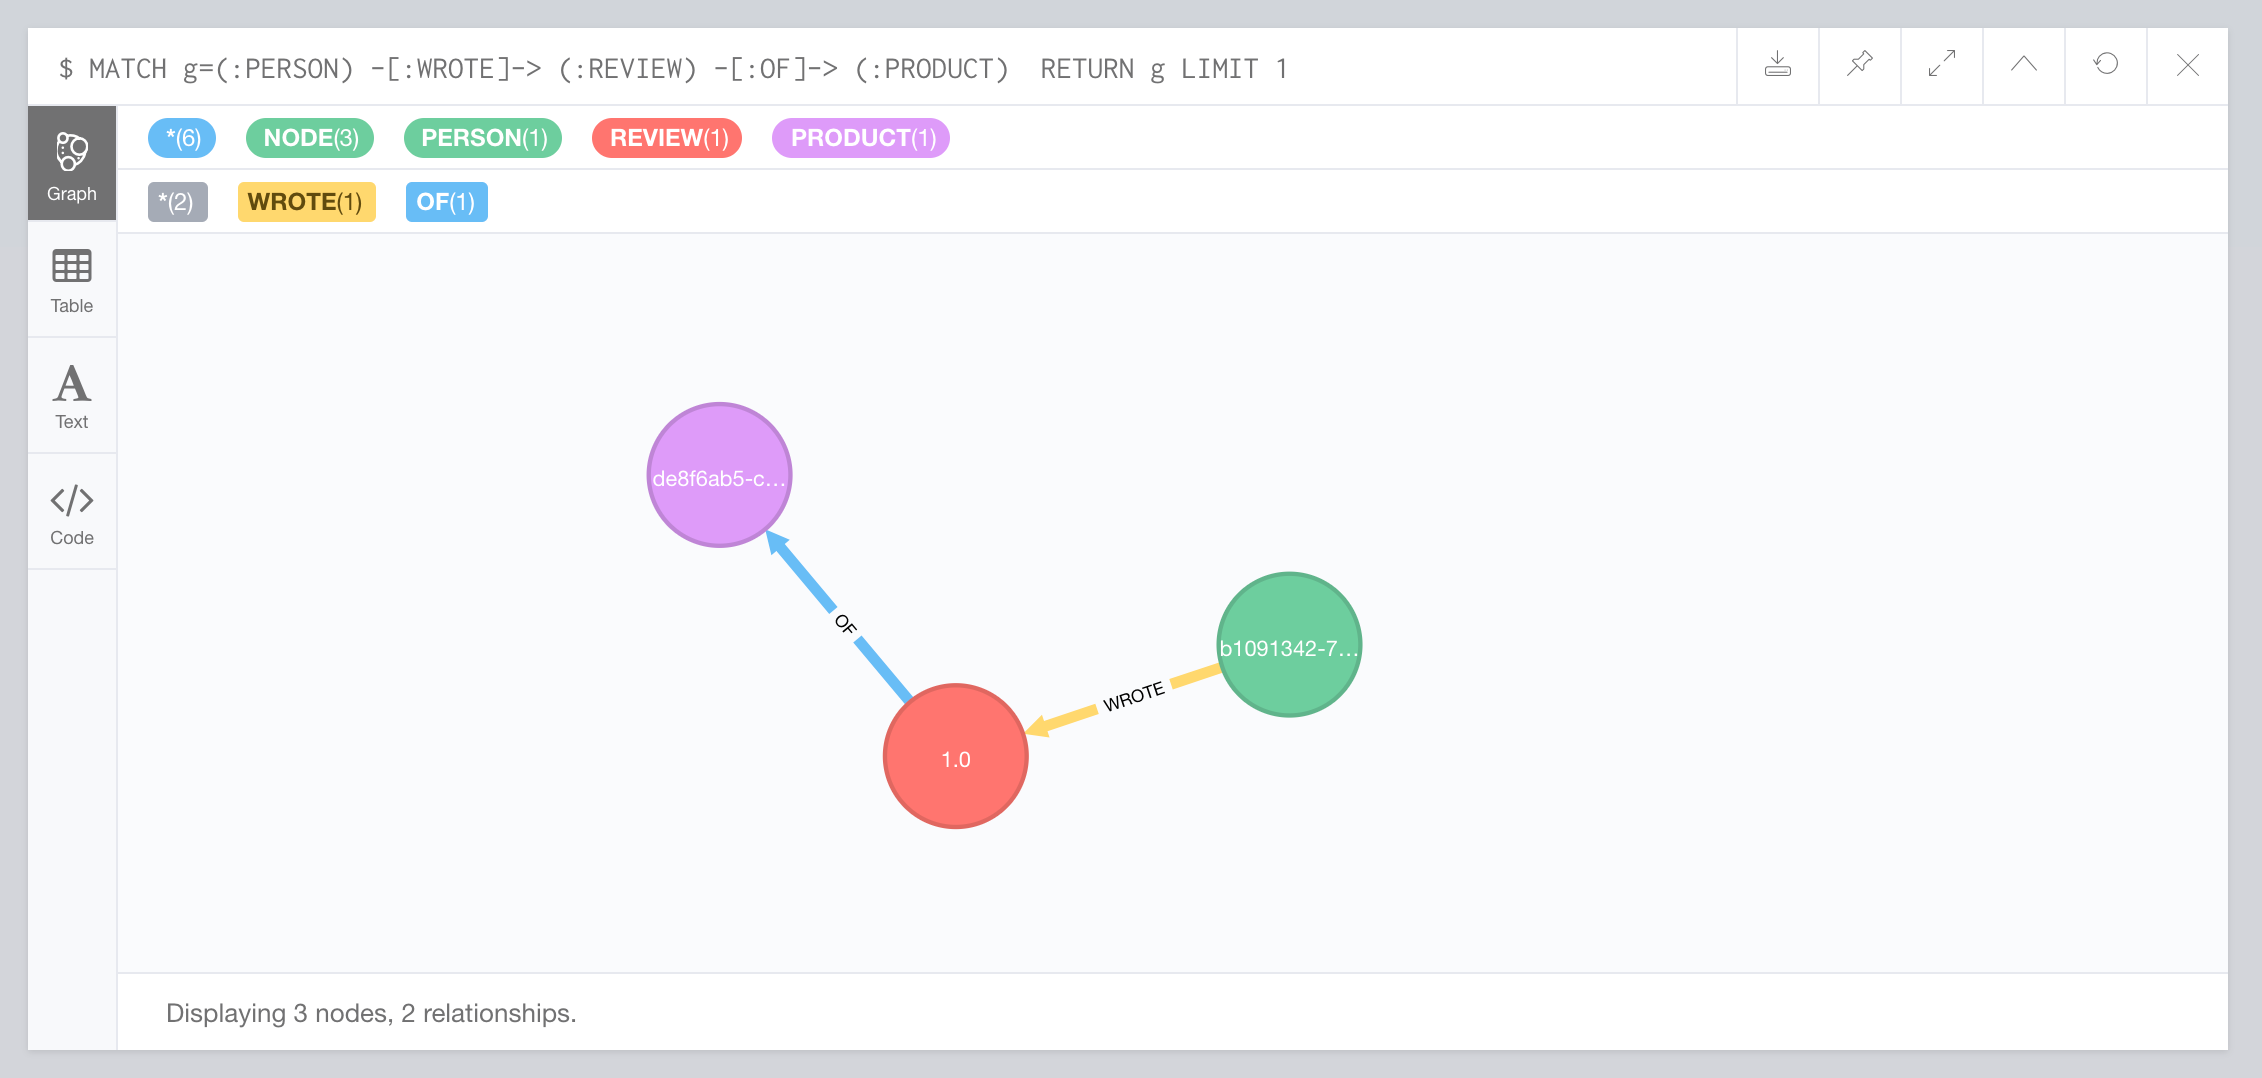Image resolution: width=2262 pixels, height=1078 pixels.
Task: Collapse the frame with the chevron
Action: click(x=2024, y=65)
